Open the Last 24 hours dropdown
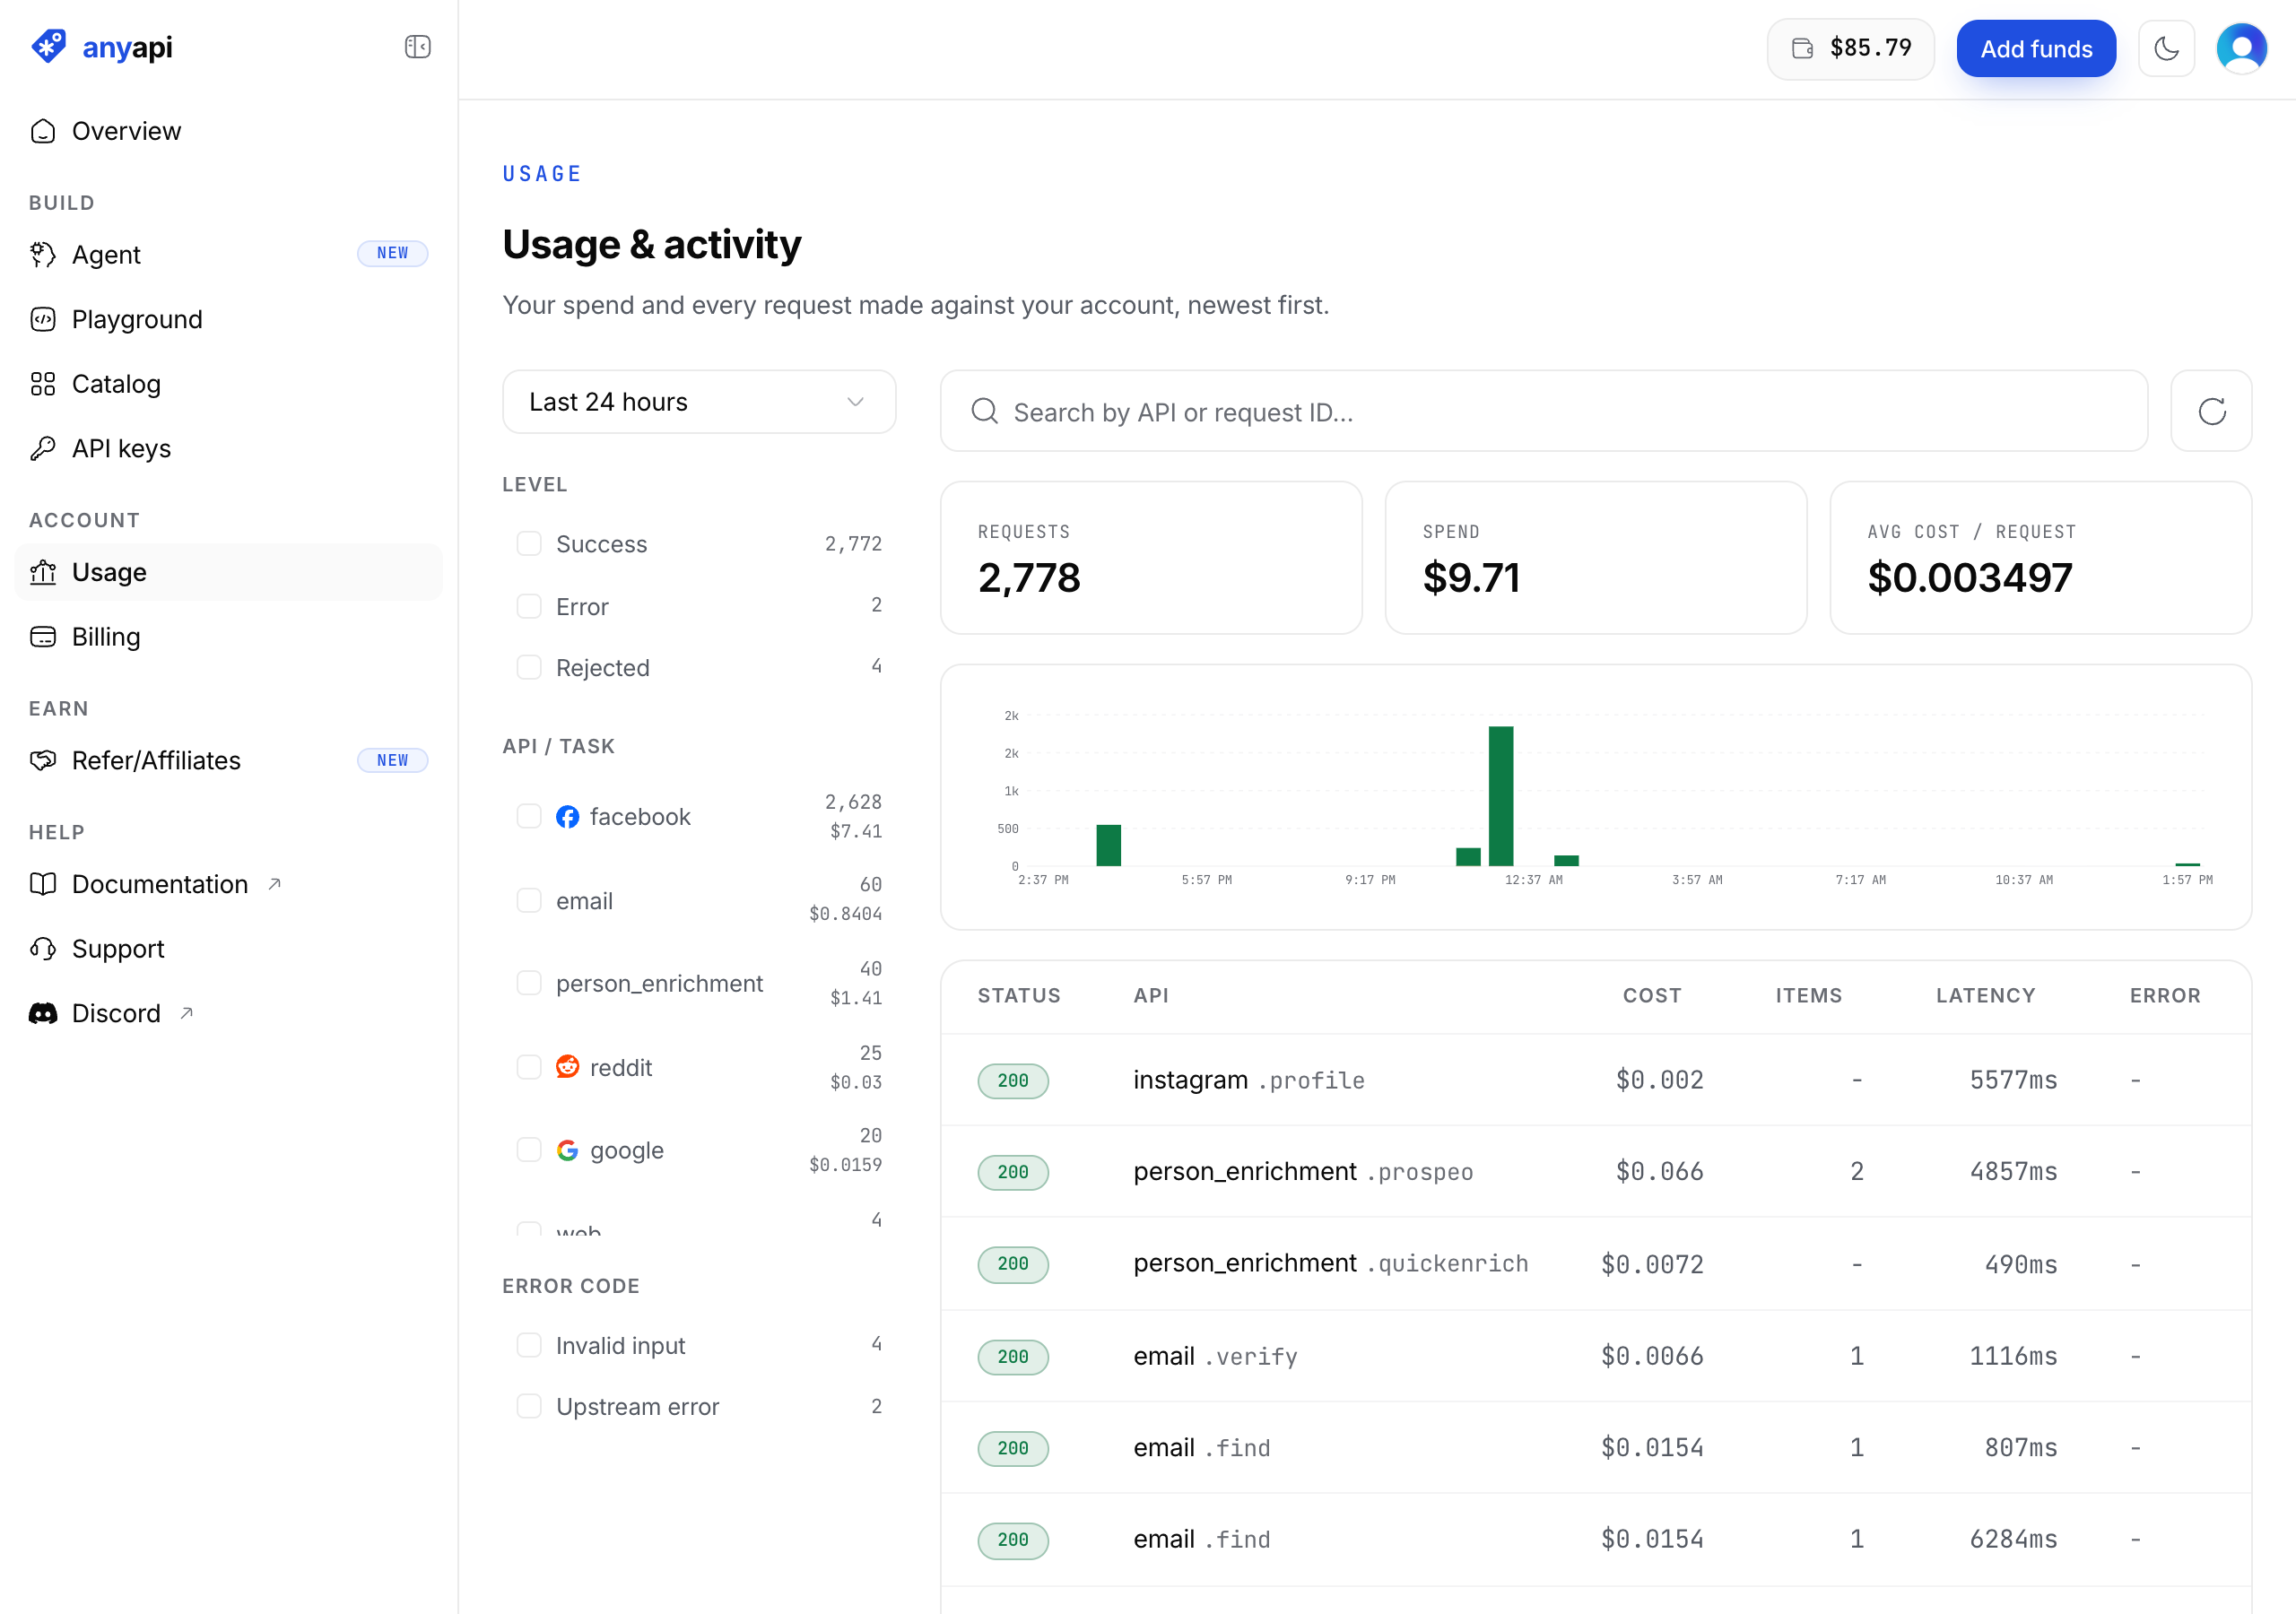Image resolution: width=2296 pixels, height=1614 pixels. coord(699,402)
